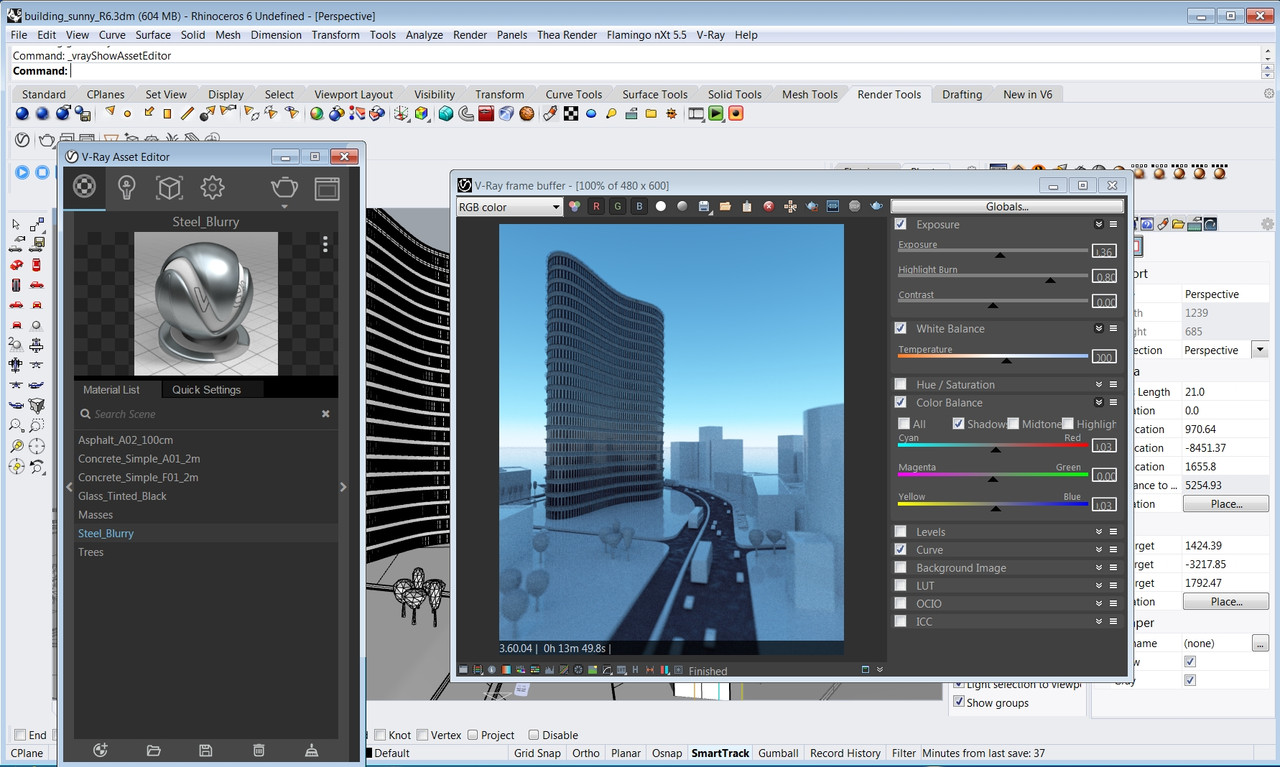This screenshot has height=767, width=1280.
Task: Toggle Grid Snap in status bar
Action: [x=537, y=753]
